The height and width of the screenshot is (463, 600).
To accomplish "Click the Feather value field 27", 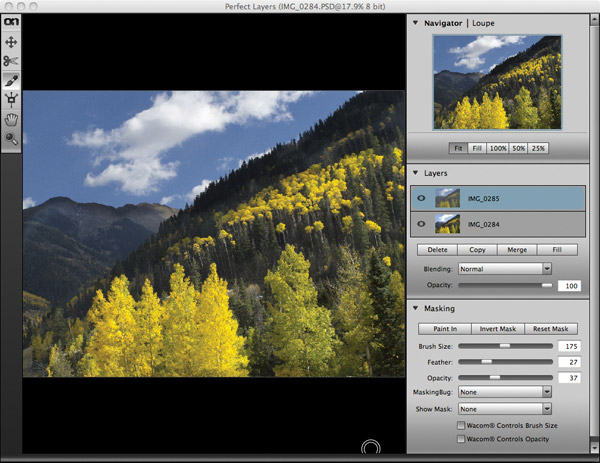I will tap(569, 362).
